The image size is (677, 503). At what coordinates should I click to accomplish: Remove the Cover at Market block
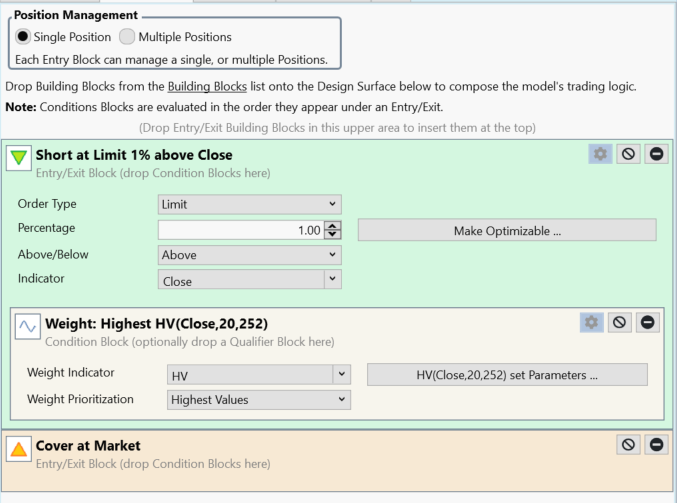(x=656, y=445)
